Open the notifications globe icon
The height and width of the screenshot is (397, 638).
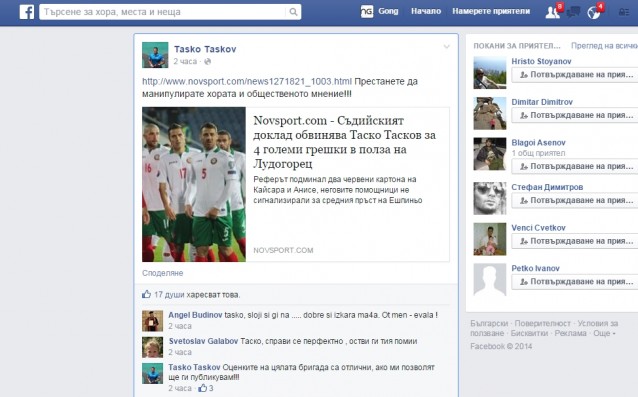[x=594, y=13]
